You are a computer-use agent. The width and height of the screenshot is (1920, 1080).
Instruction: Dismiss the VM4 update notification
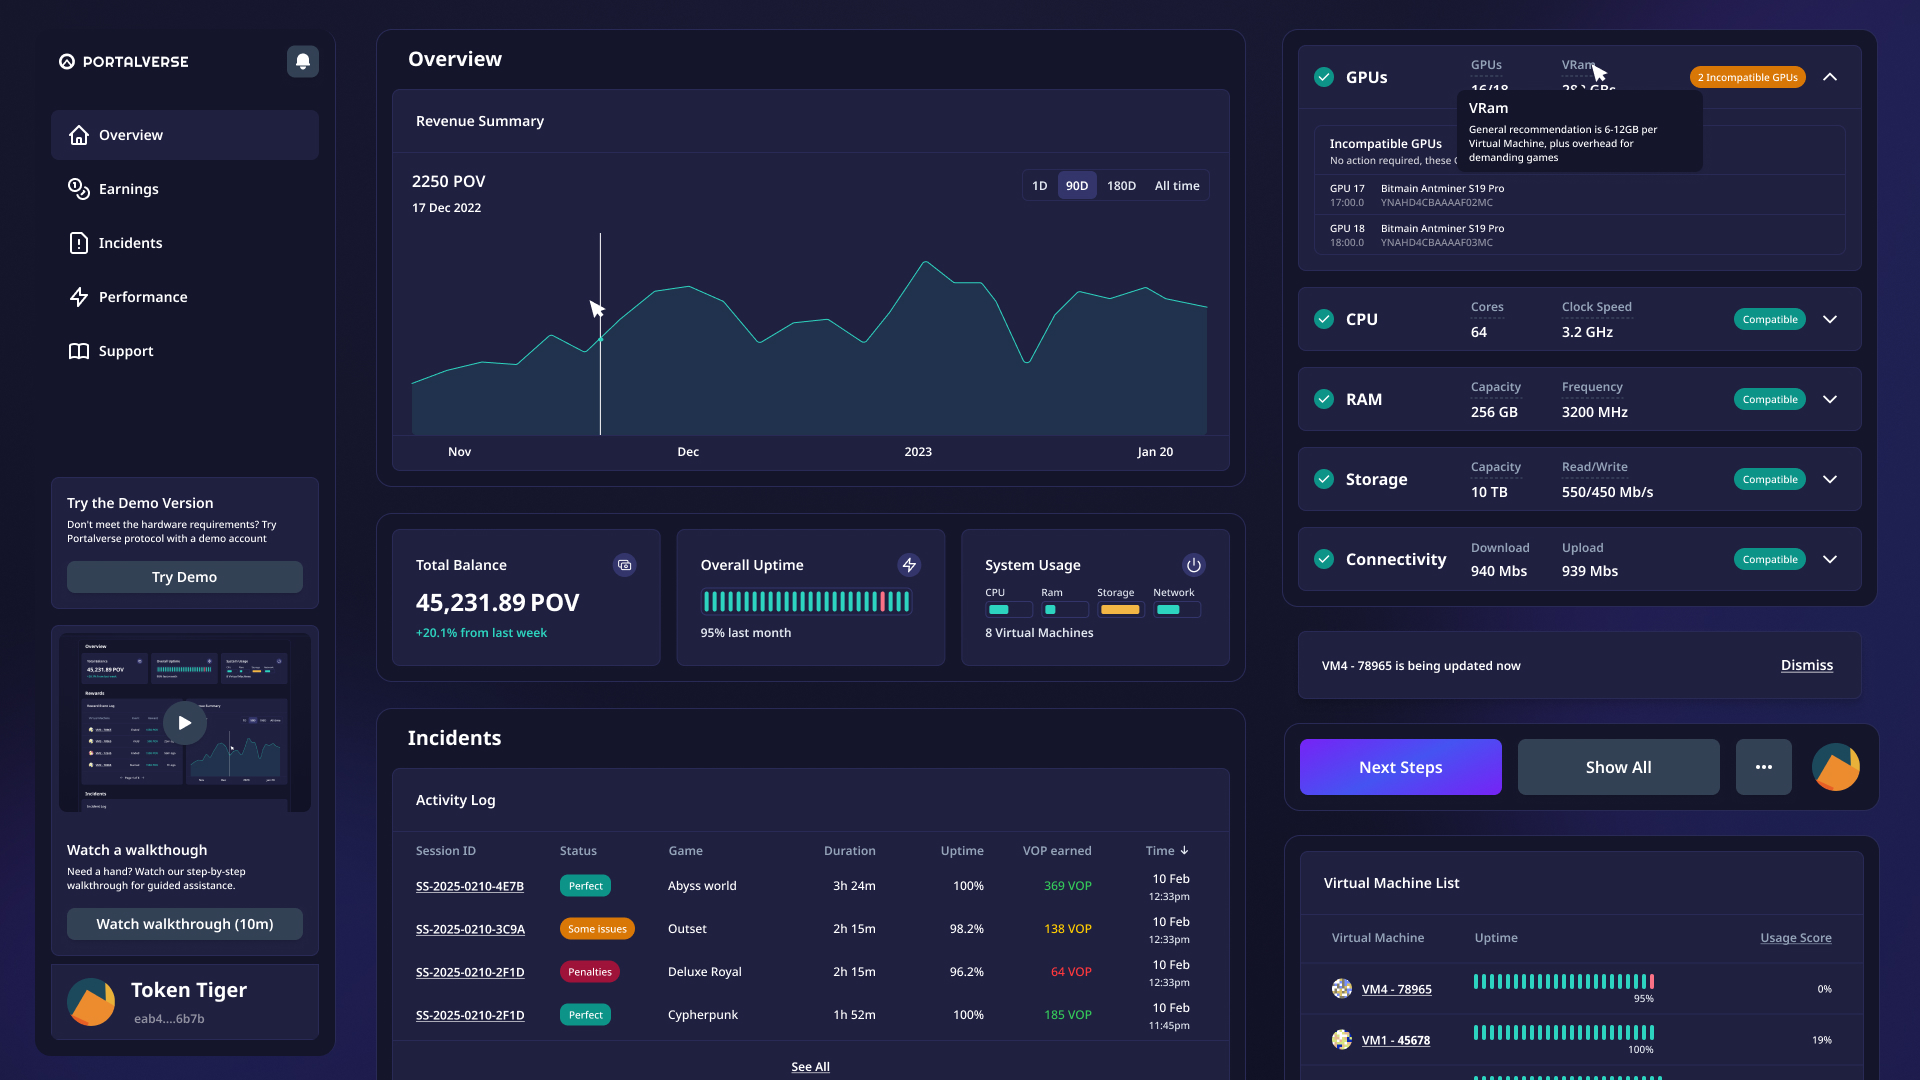[x=1806, y=665]
